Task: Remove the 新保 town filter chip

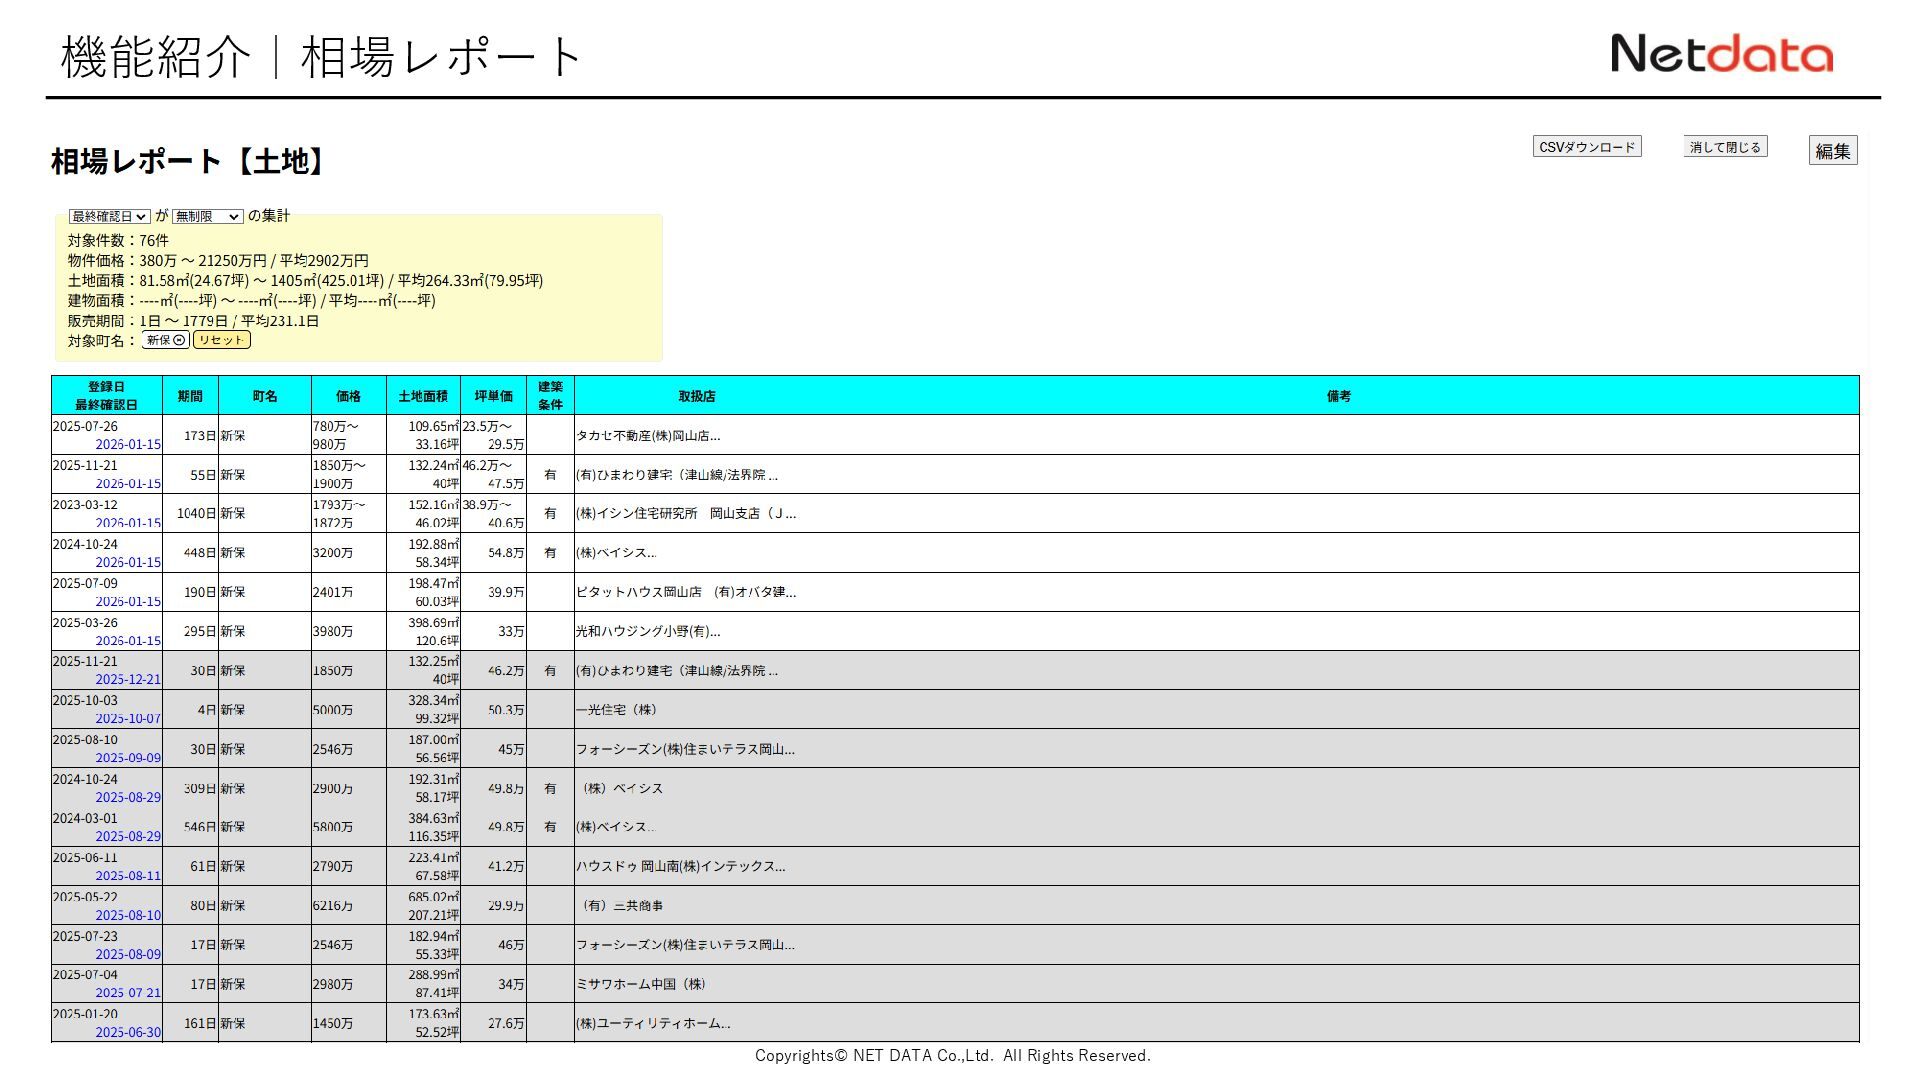Action: click(179, 340)
